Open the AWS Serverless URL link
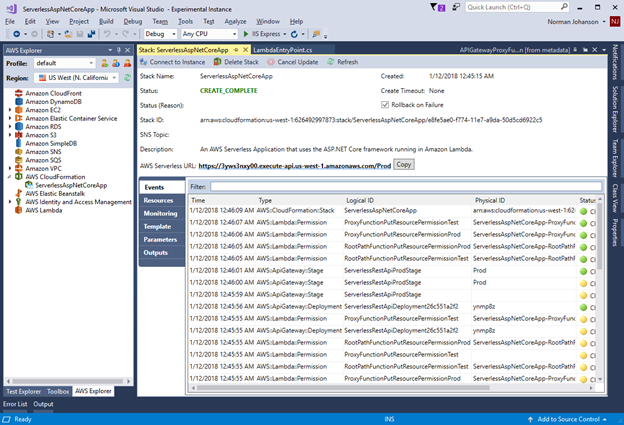 pos(294,164)
